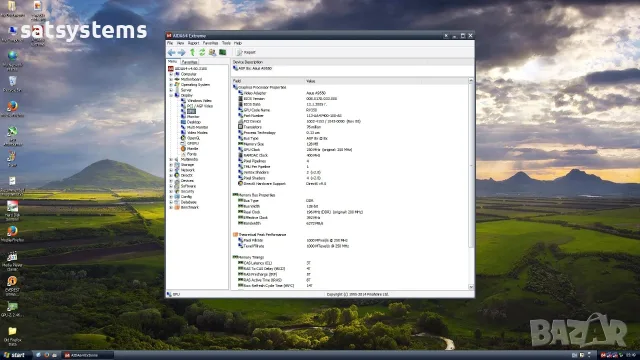Open the View menu
This screenshot has height=360, width=640.
[x=180, y=43]
